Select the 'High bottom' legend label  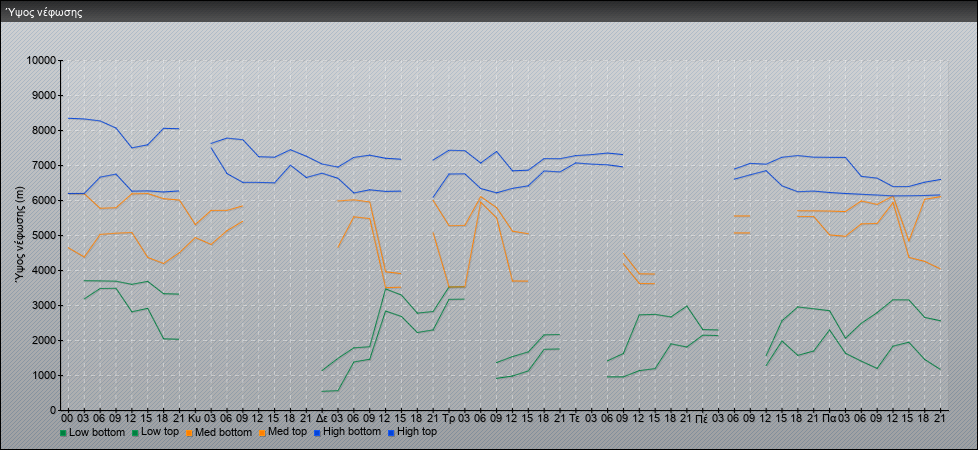click(351, 432)
